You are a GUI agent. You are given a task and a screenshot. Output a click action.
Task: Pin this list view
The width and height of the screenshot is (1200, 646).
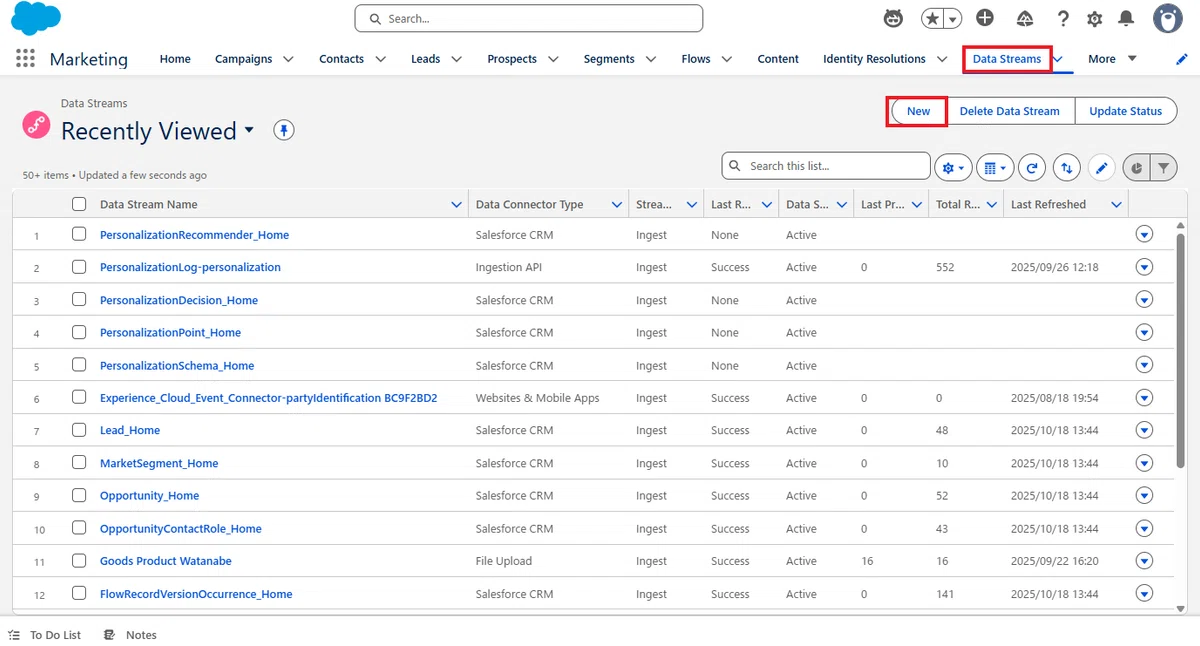(284, 130)
